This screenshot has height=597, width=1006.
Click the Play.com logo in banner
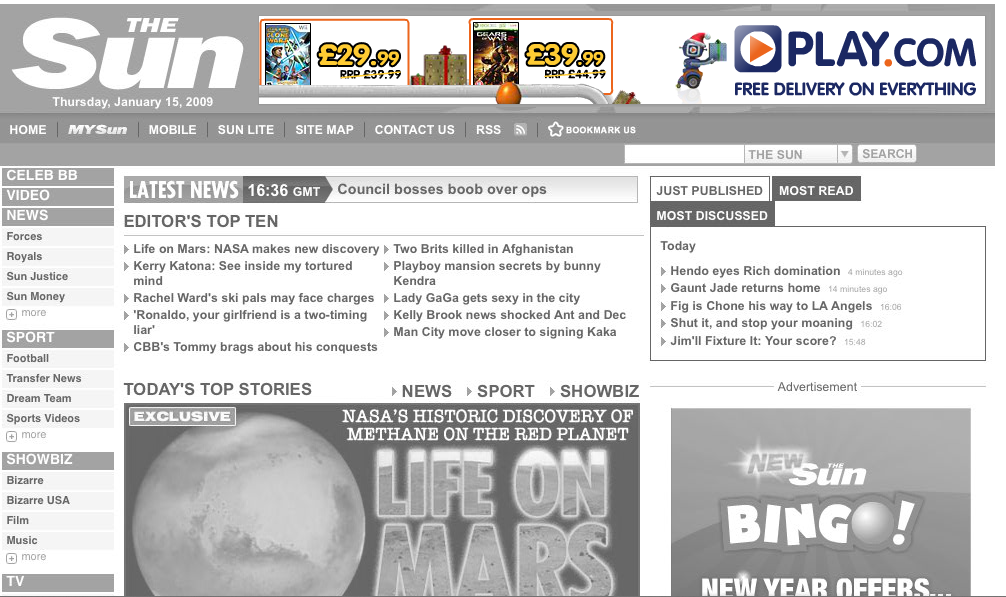pyautogui.click(x=855, y=50)
